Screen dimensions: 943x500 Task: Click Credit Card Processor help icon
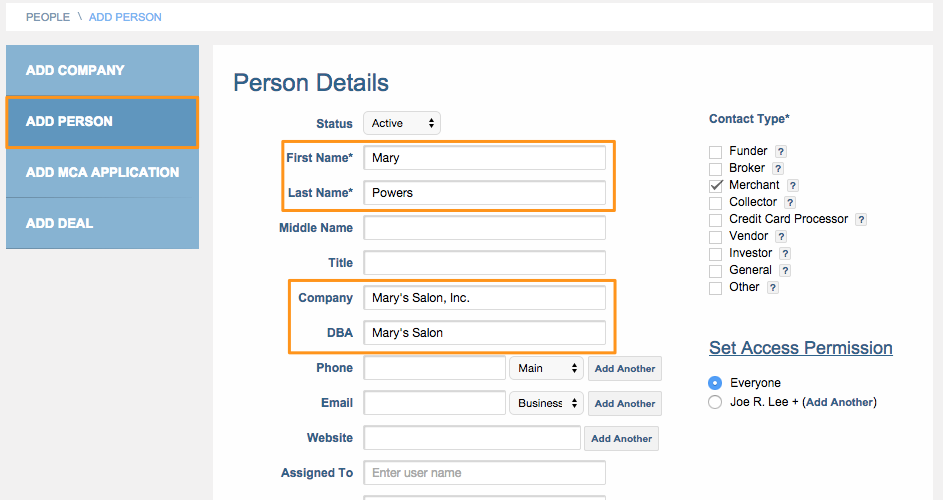coord(861,220)
